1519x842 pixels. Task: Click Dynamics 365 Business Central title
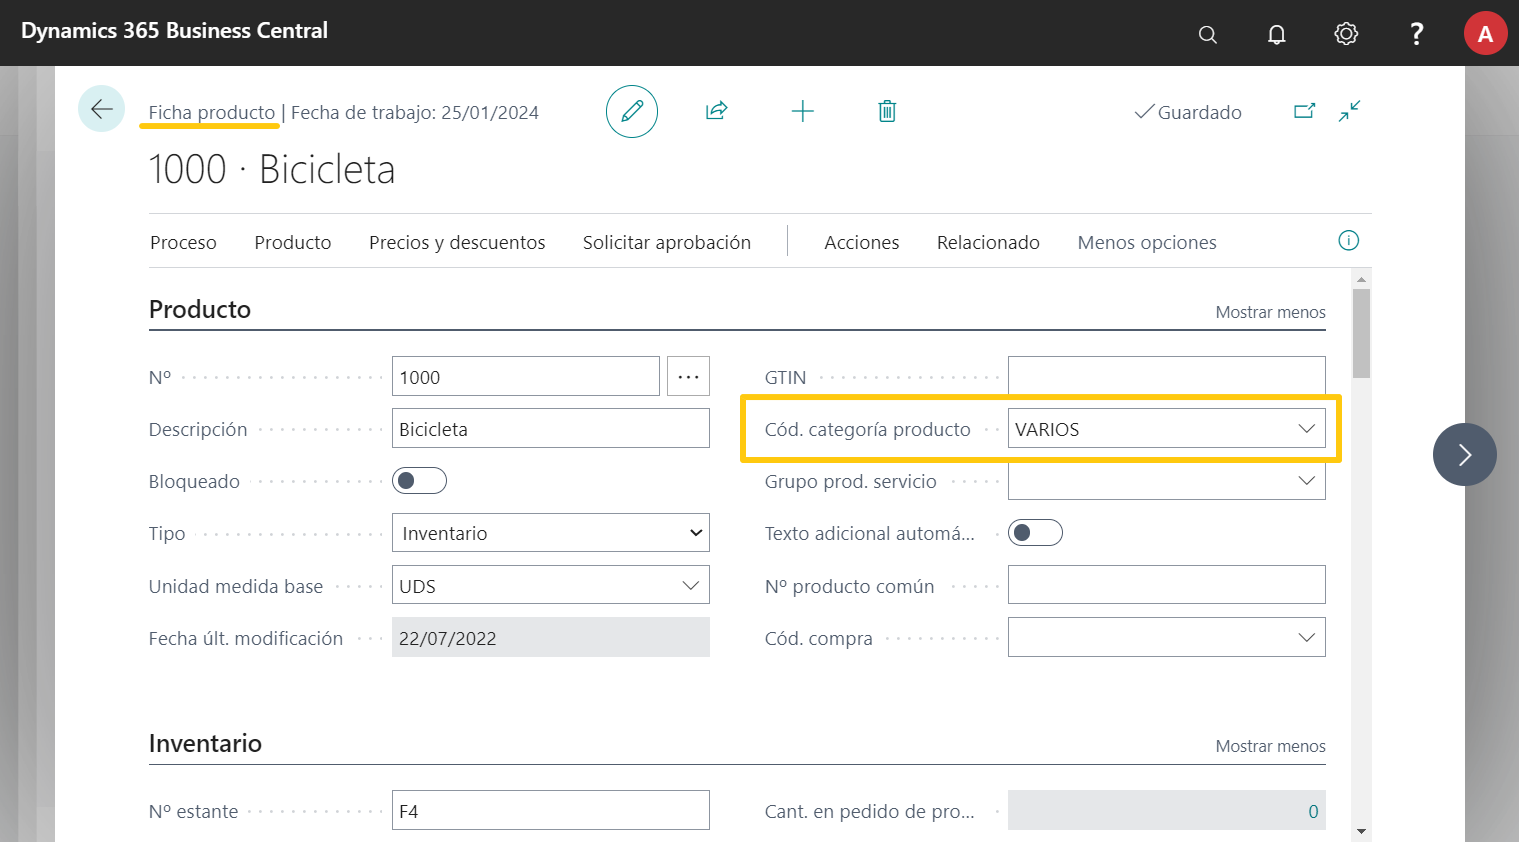(174, 31)
